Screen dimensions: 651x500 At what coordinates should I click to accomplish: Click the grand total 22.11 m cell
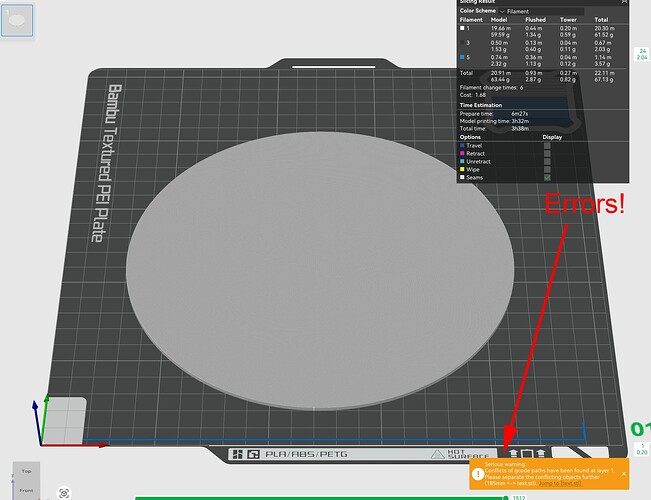tap(604, 73)
